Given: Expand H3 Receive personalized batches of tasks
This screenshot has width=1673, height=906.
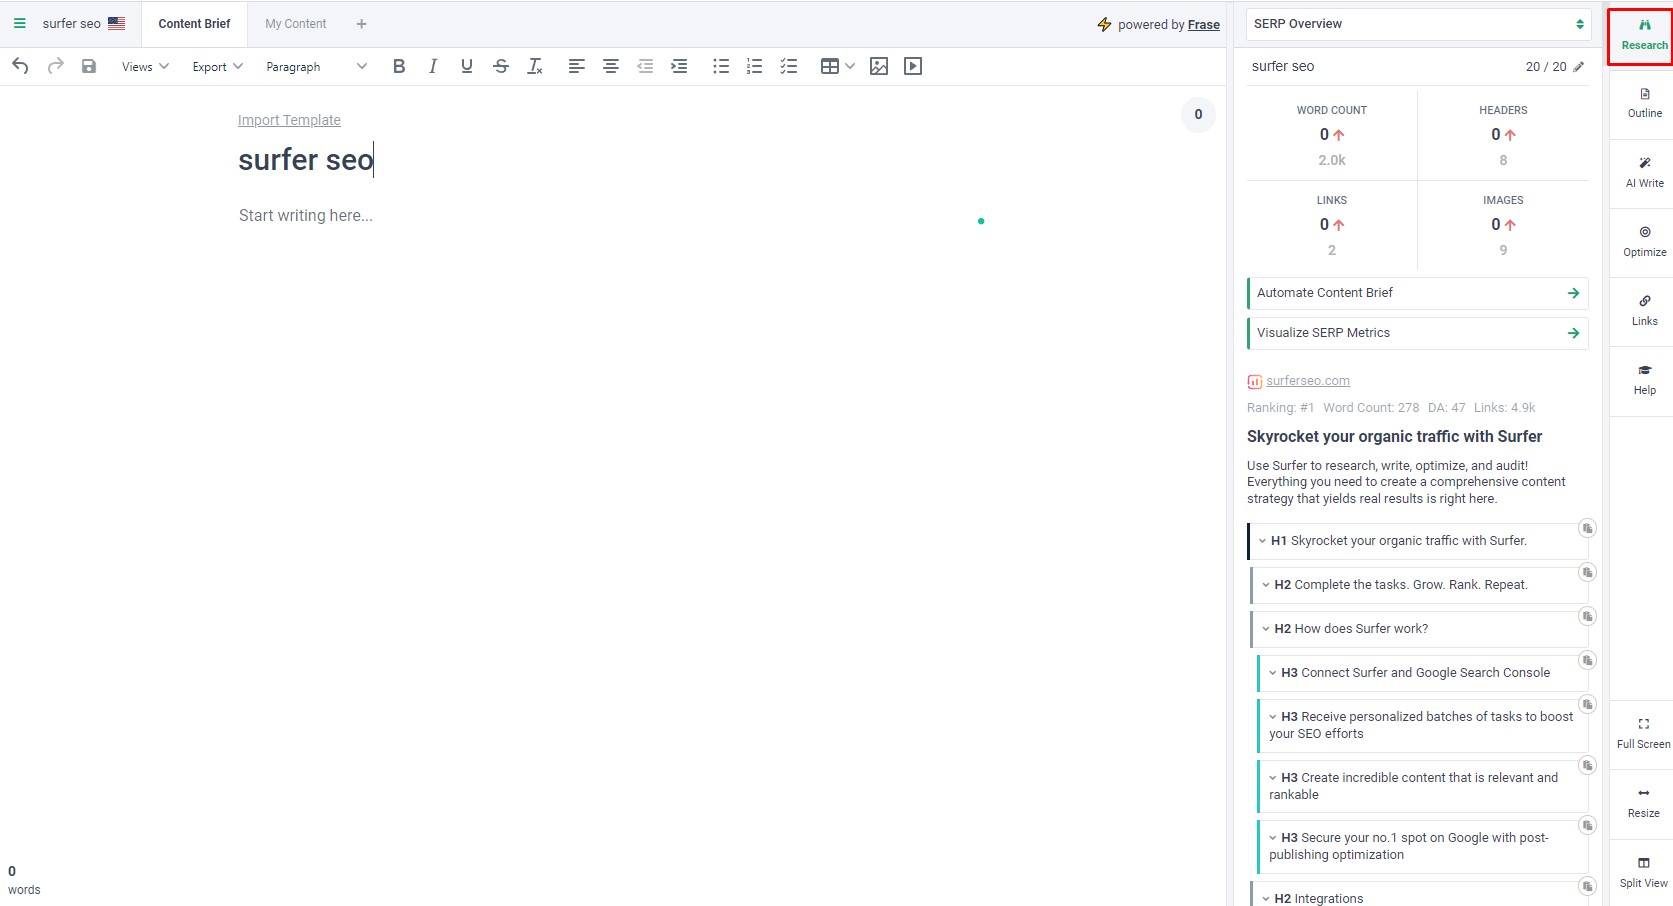Looking at the screenshot, I should (x=1273, y=717).
